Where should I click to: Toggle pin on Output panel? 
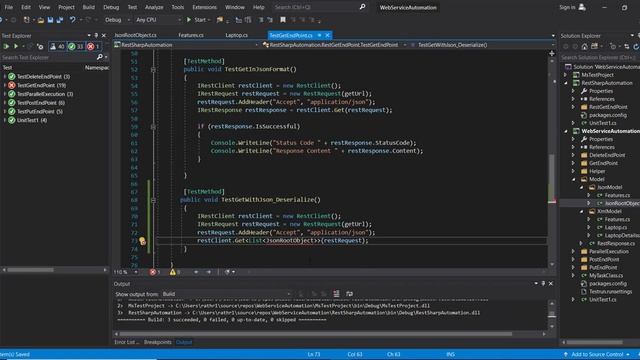(543, 283)
